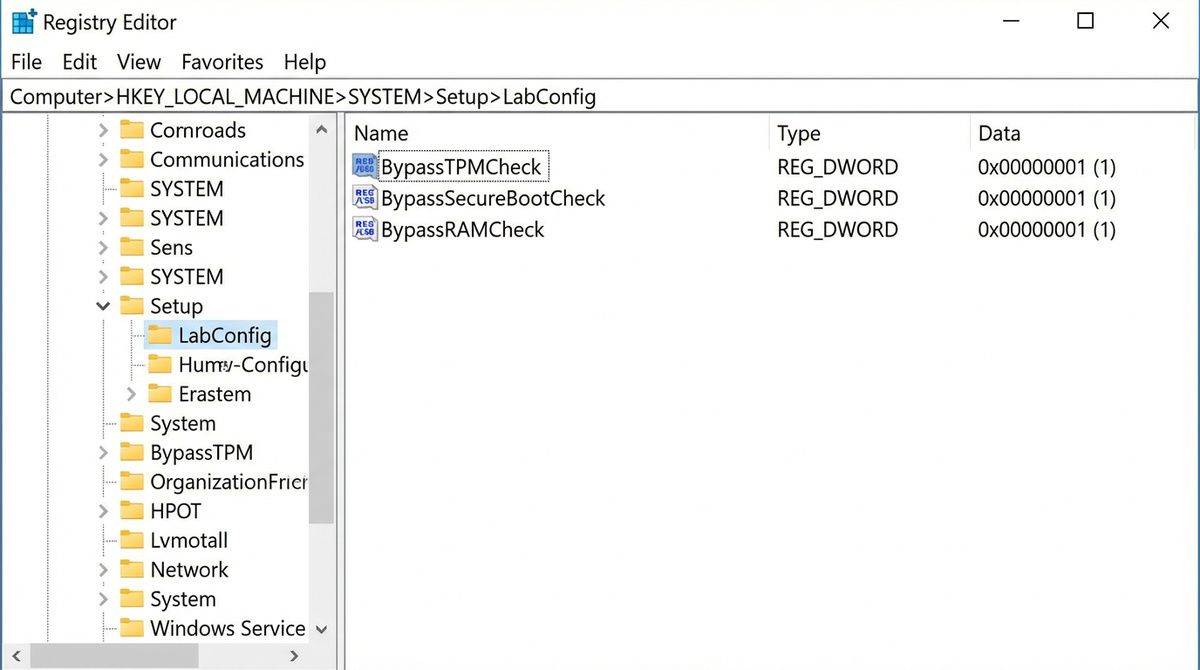Select the BypassRAMCheck value name
Image resolution: width=1200 pixels, height=670 pixels.
pos(463,229)
